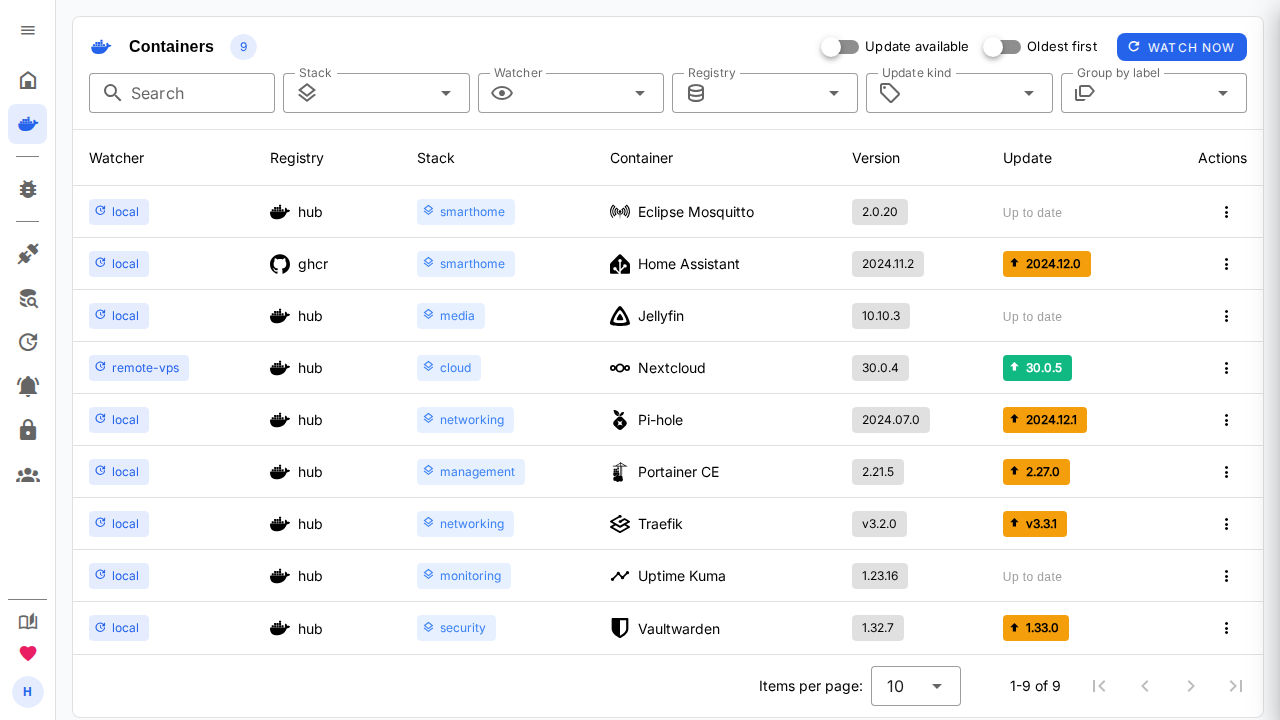1280x720 pixels.
Task: Click the Search input field
Action: click(x=182, y=93)
